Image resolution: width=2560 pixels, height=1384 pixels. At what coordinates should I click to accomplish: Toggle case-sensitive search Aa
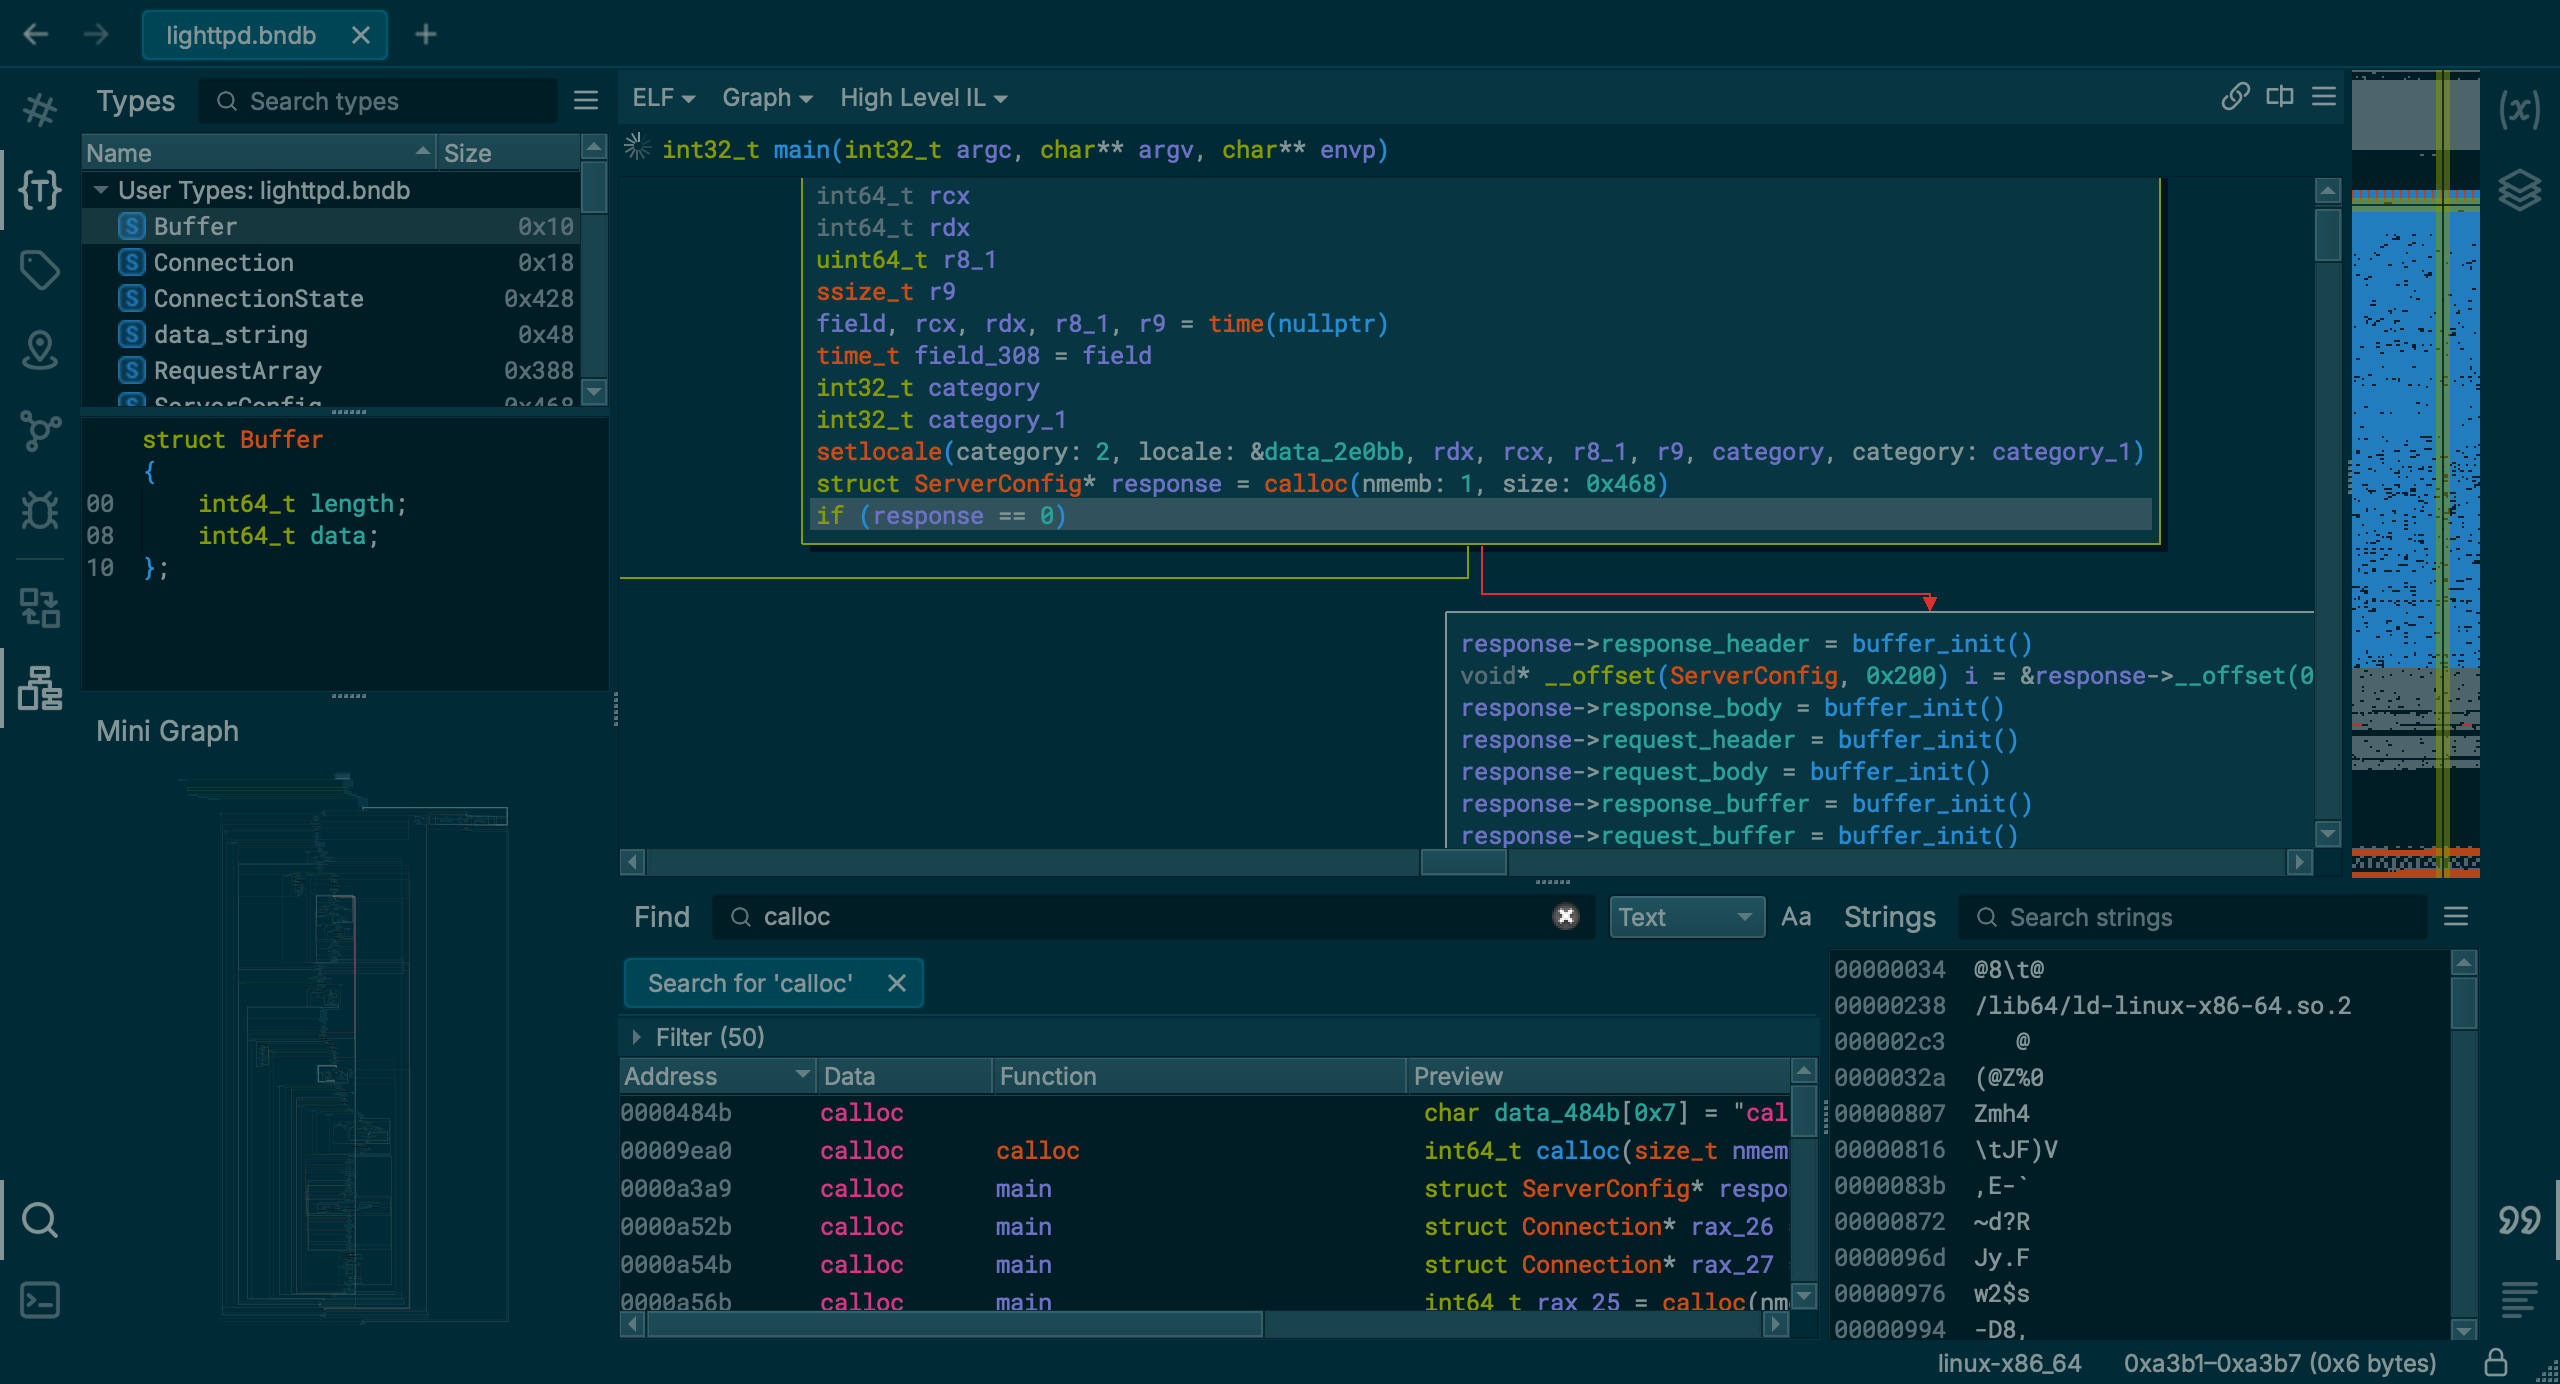[x=1795, y=917]
